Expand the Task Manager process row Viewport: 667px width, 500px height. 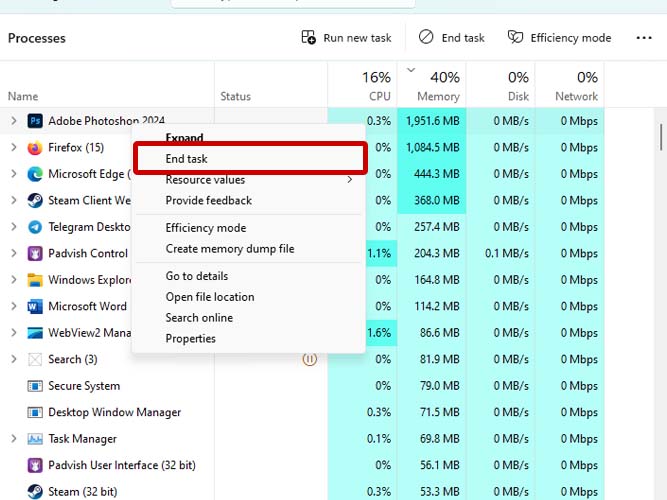pos(13,439)
